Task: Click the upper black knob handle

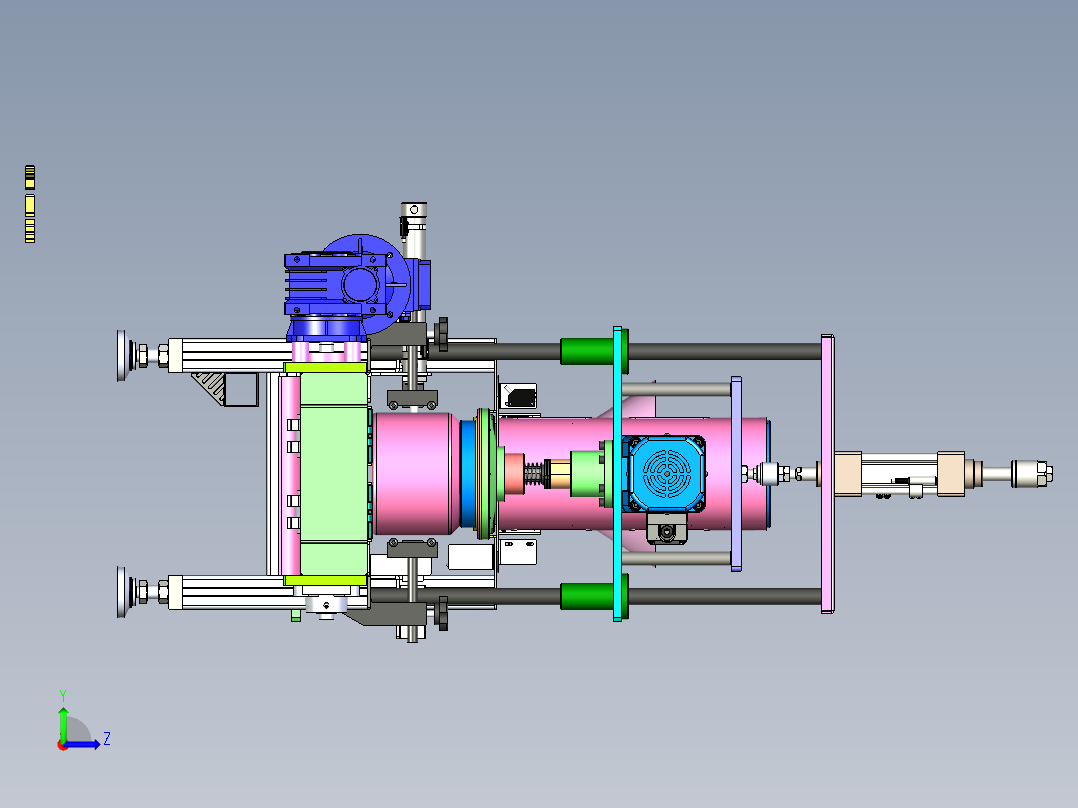Action: click(441, 334)
